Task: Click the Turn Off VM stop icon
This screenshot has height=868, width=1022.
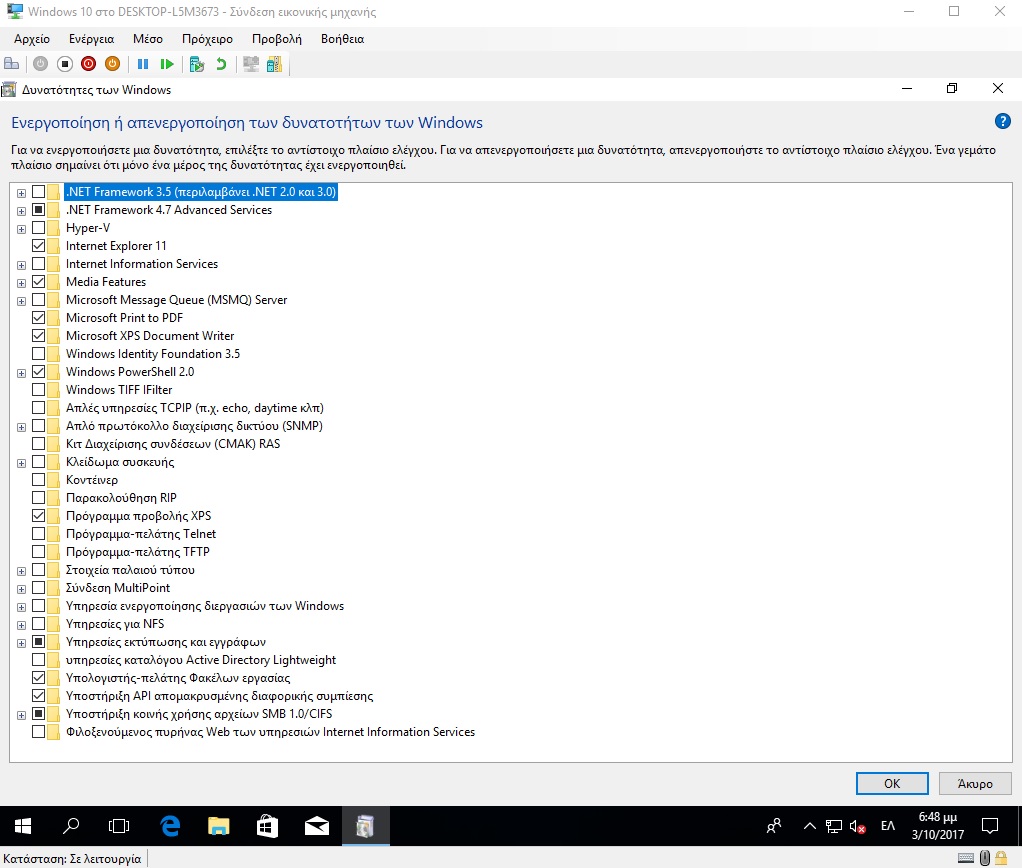Action: [x=65, y=64]
